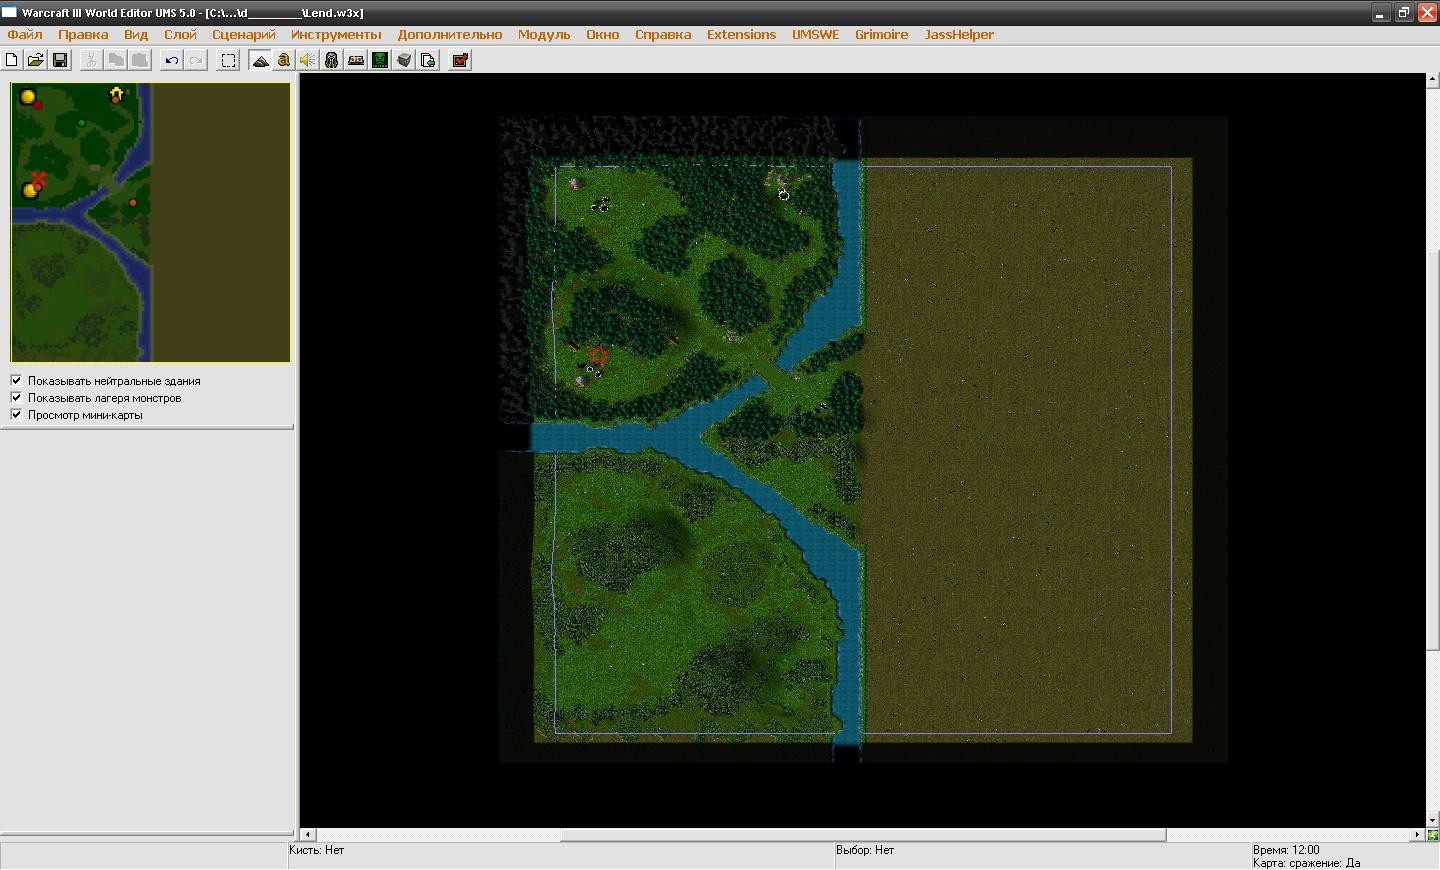Expand the Инструменты menu
This screenshot has width=1440, height=870.
(x=336, y=34)
